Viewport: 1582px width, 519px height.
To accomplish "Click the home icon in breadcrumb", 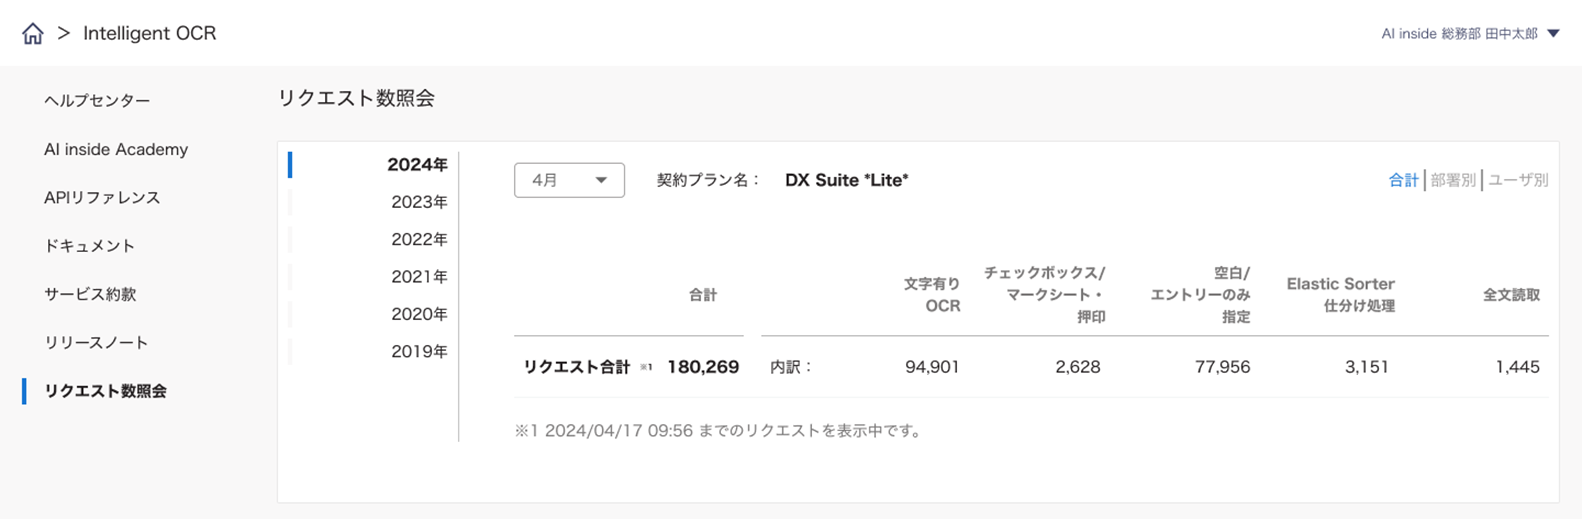I will pos(33,34).
